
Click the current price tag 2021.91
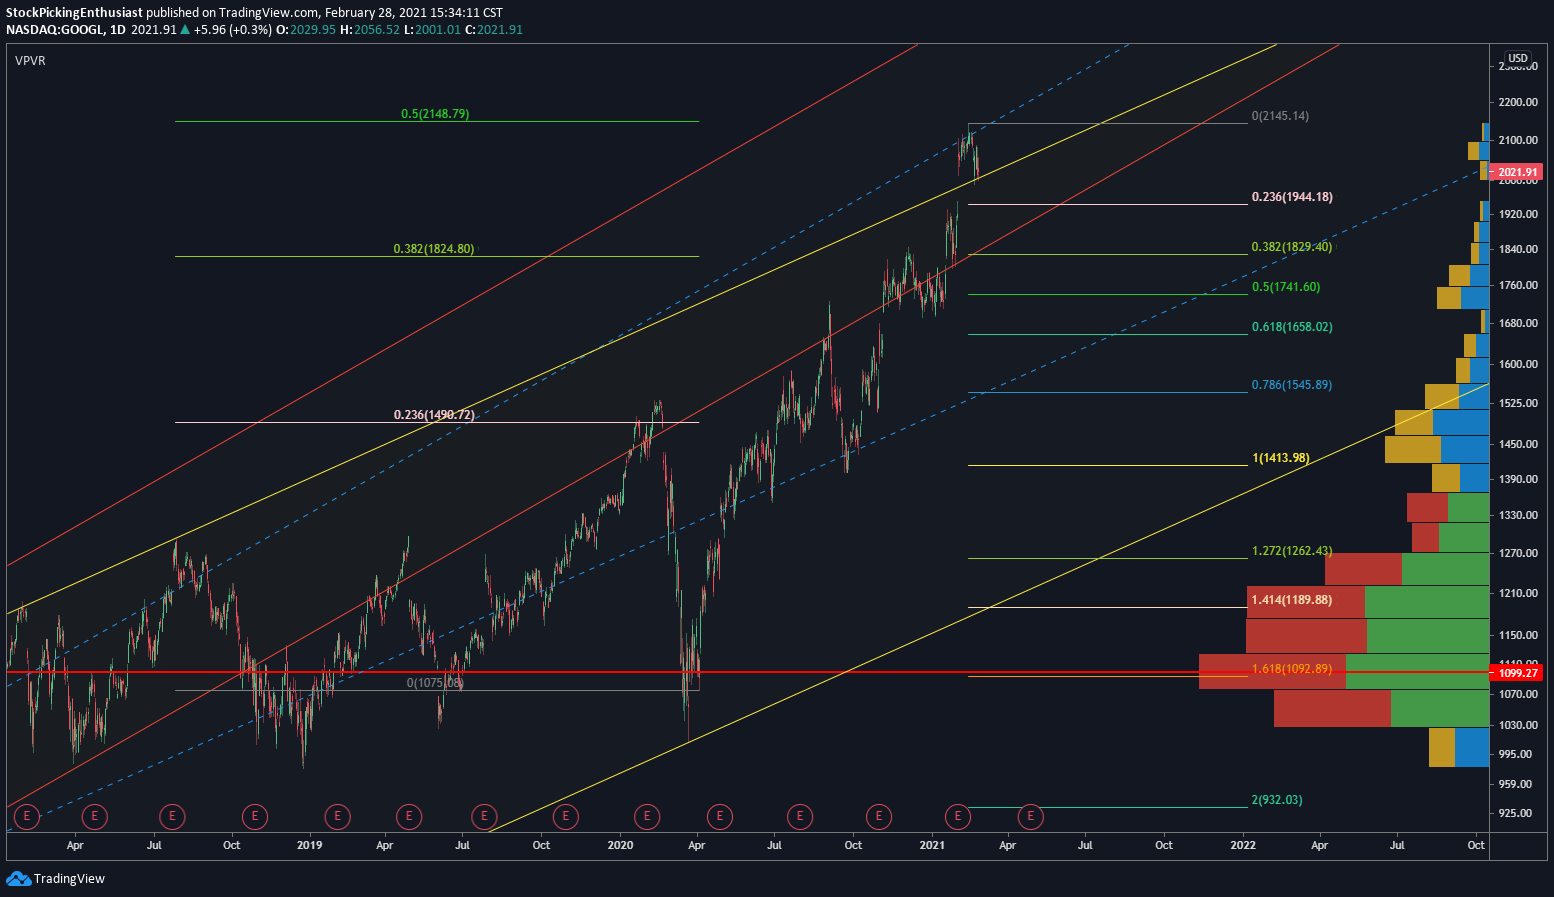click(1518, 172)
